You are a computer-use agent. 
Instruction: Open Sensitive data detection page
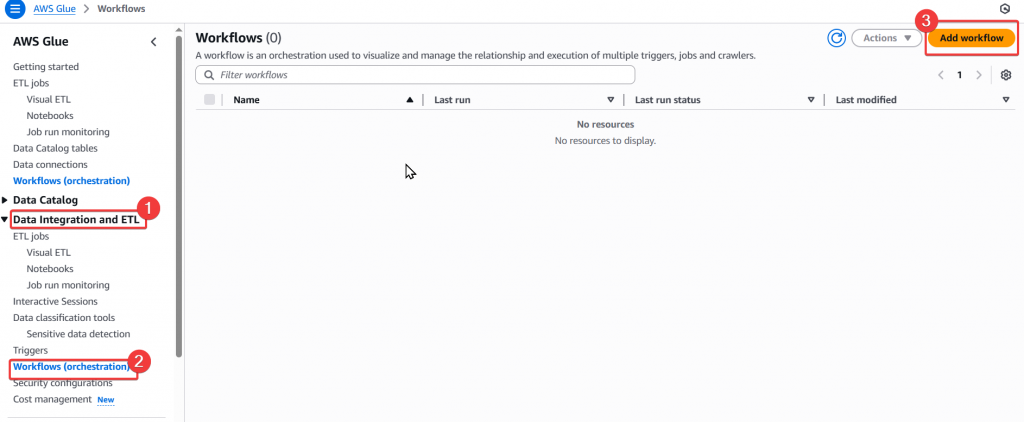pos(78,334)
